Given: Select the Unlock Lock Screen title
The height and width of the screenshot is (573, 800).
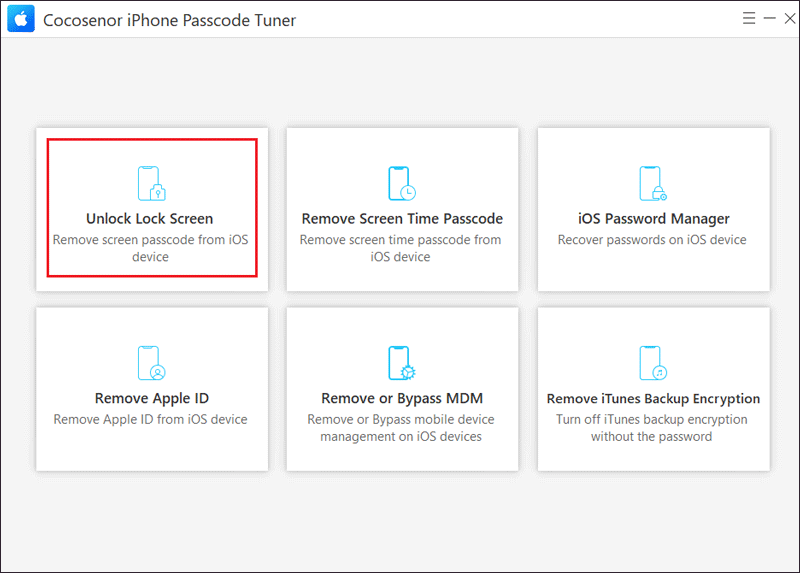Looking at the screenshot, I should [x=149, y=219].
